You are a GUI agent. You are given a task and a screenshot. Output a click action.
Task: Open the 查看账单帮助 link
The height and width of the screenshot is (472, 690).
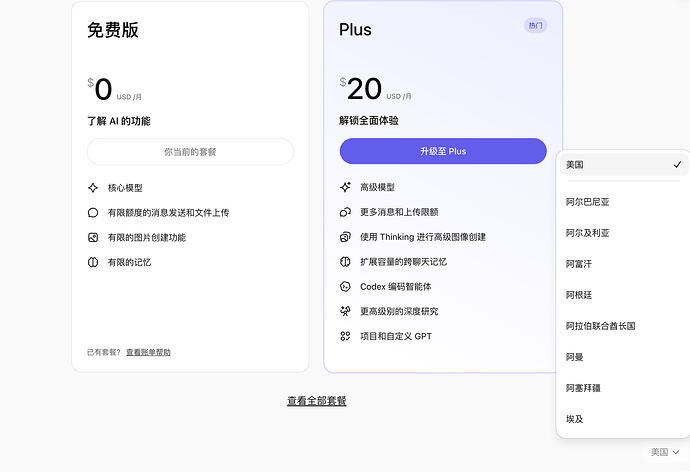point(148,352)
